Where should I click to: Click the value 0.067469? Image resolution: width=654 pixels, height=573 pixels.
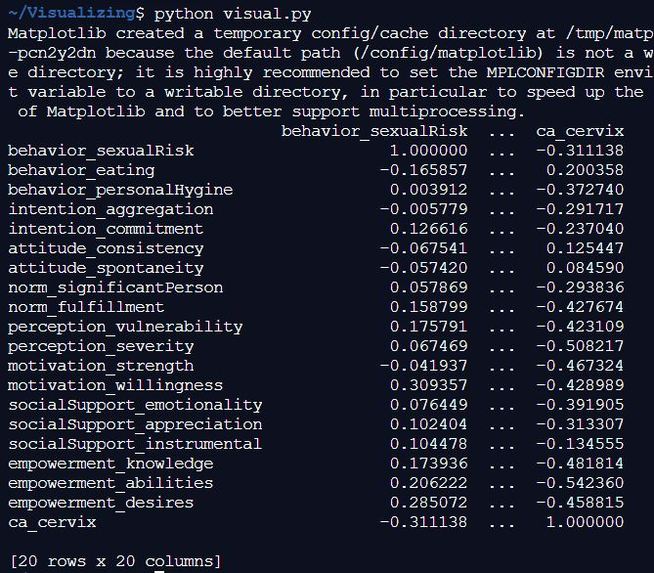(428, 347)
